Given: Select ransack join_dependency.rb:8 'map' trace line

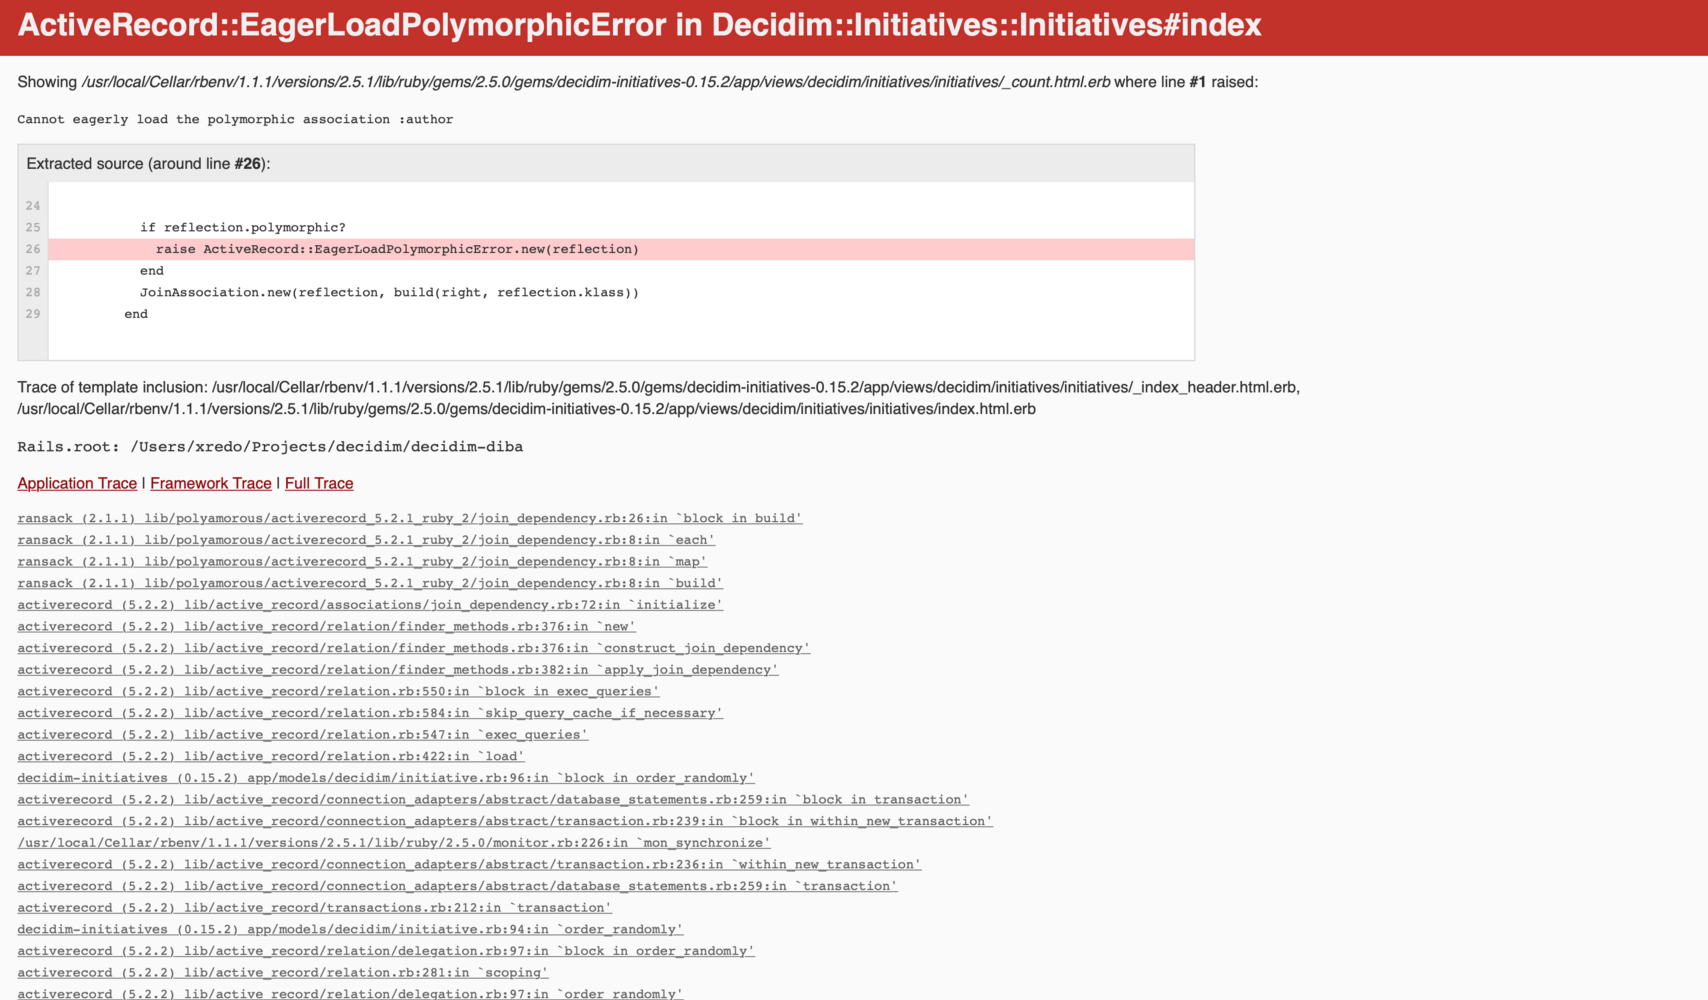Looking at the screenshot, I should 362,562.
